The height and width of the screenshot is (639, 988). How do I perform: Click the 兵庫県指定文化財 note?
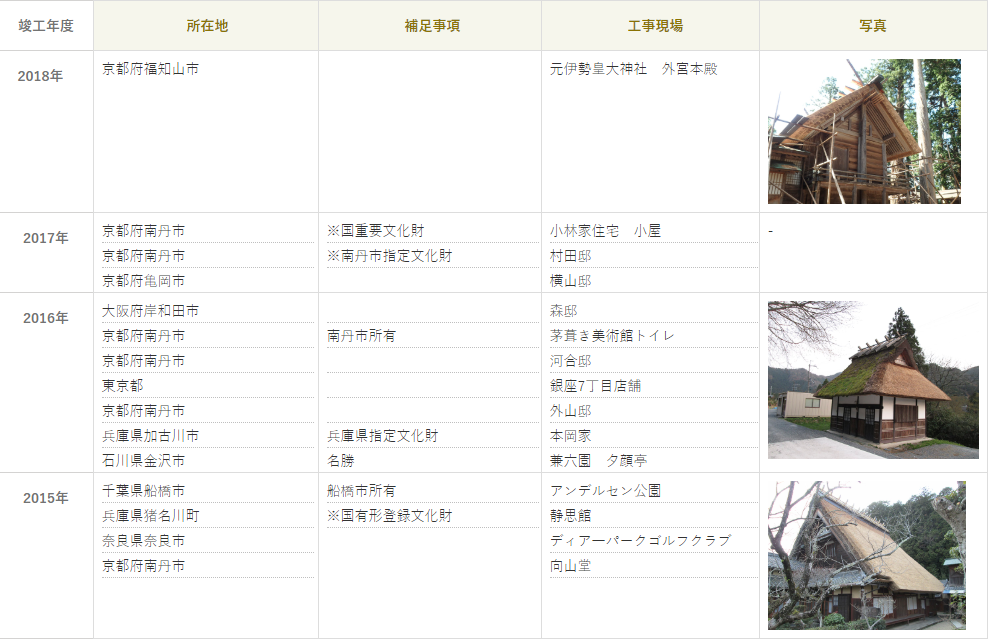(x=382, y=436)
